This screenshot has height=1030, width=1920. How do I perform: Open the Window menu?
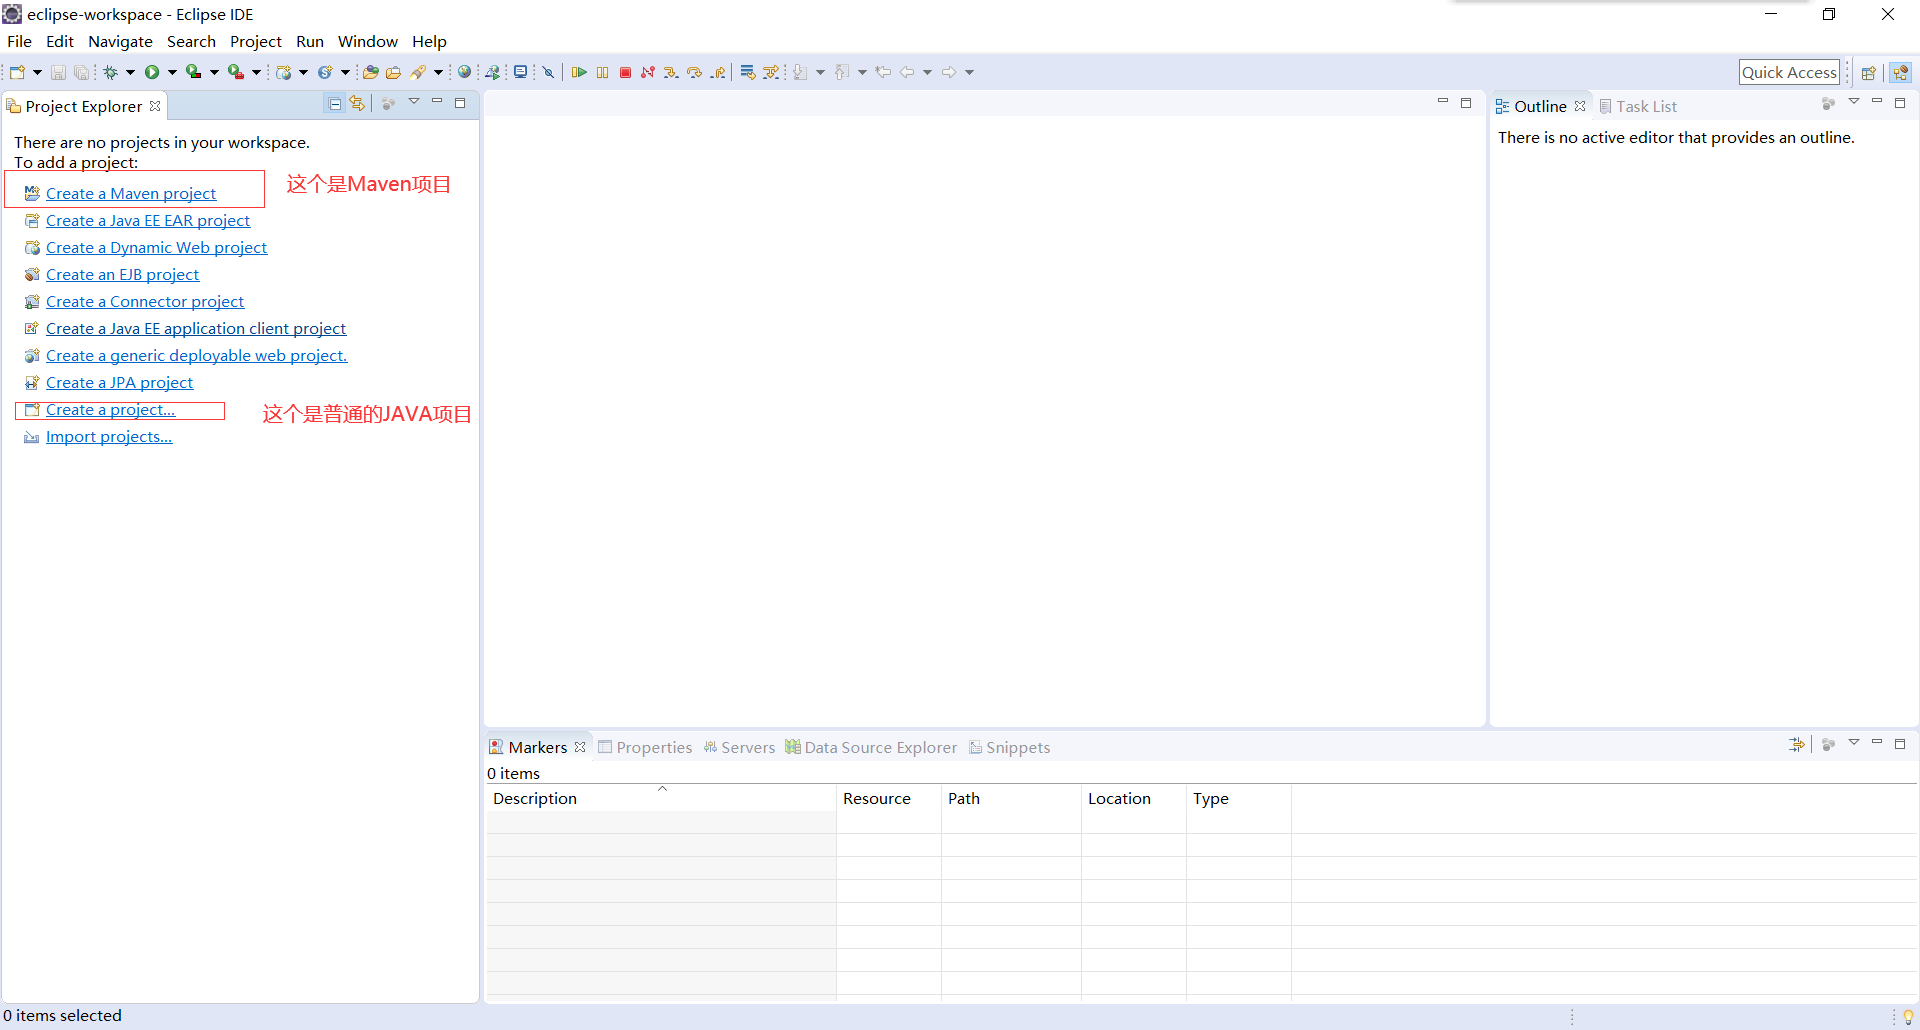click(368, 41)
